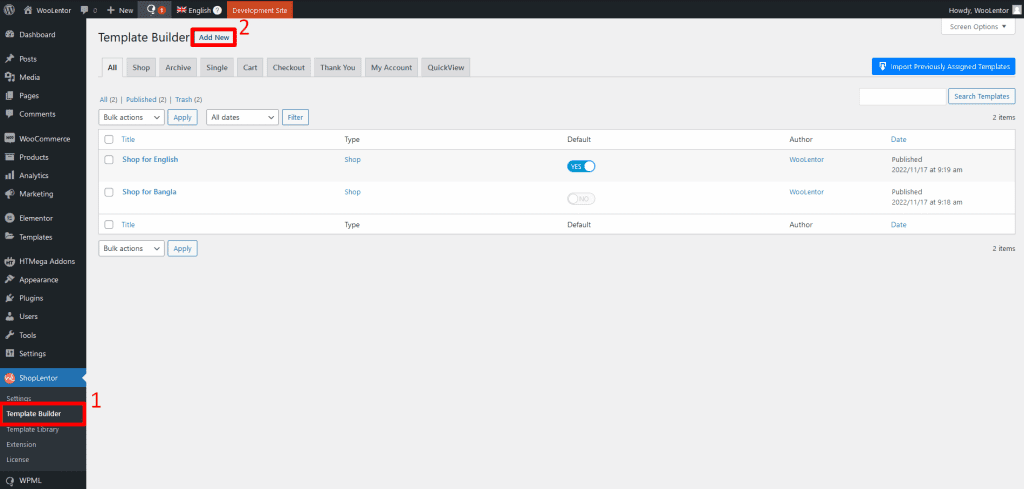The image size is (1024, 489).
Task: Click Import Previously Assigned Templates button
Action: pos(943,66)
